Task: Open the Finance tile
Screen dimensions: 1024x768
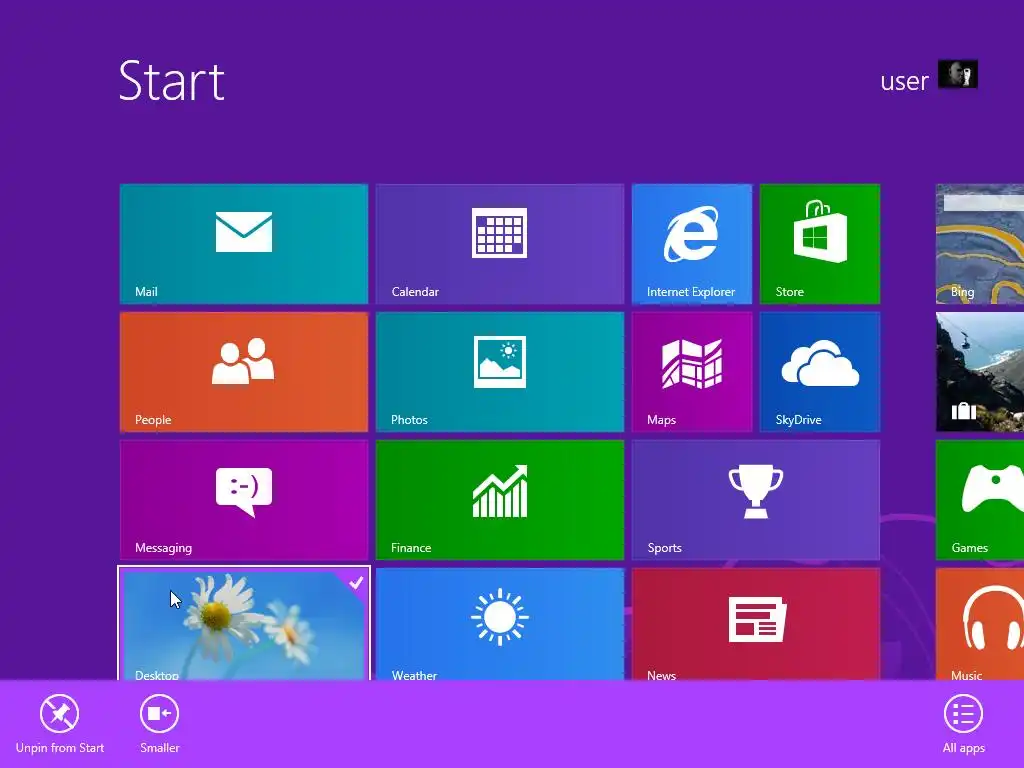Action: 500,500
